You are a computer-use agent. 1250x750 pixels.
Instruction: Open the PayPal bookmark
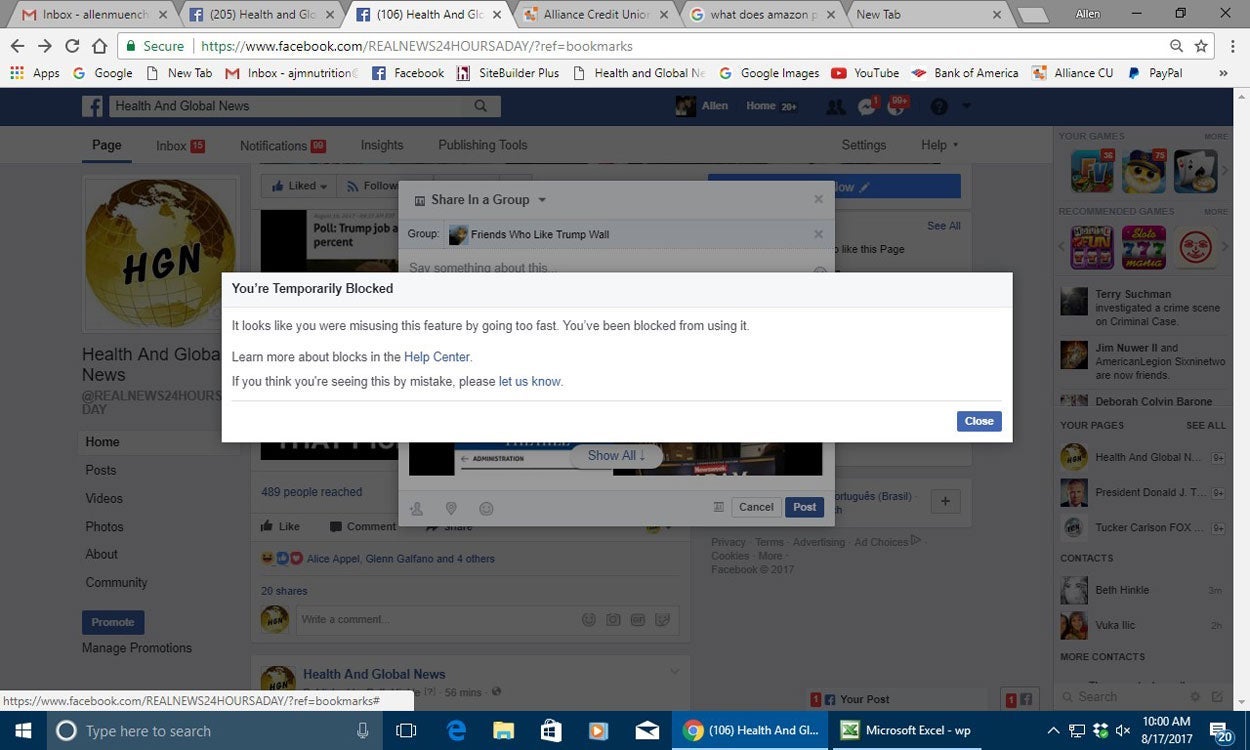tap(1155, 73)
